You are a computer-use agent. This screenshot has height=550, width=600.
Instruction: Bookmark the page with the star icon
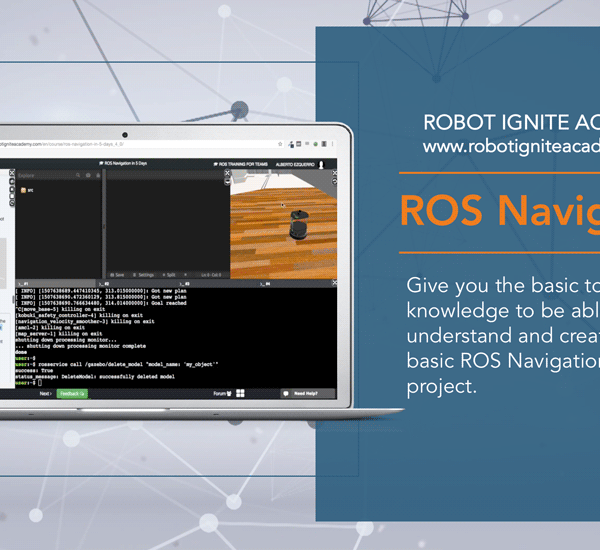[280, 144]
